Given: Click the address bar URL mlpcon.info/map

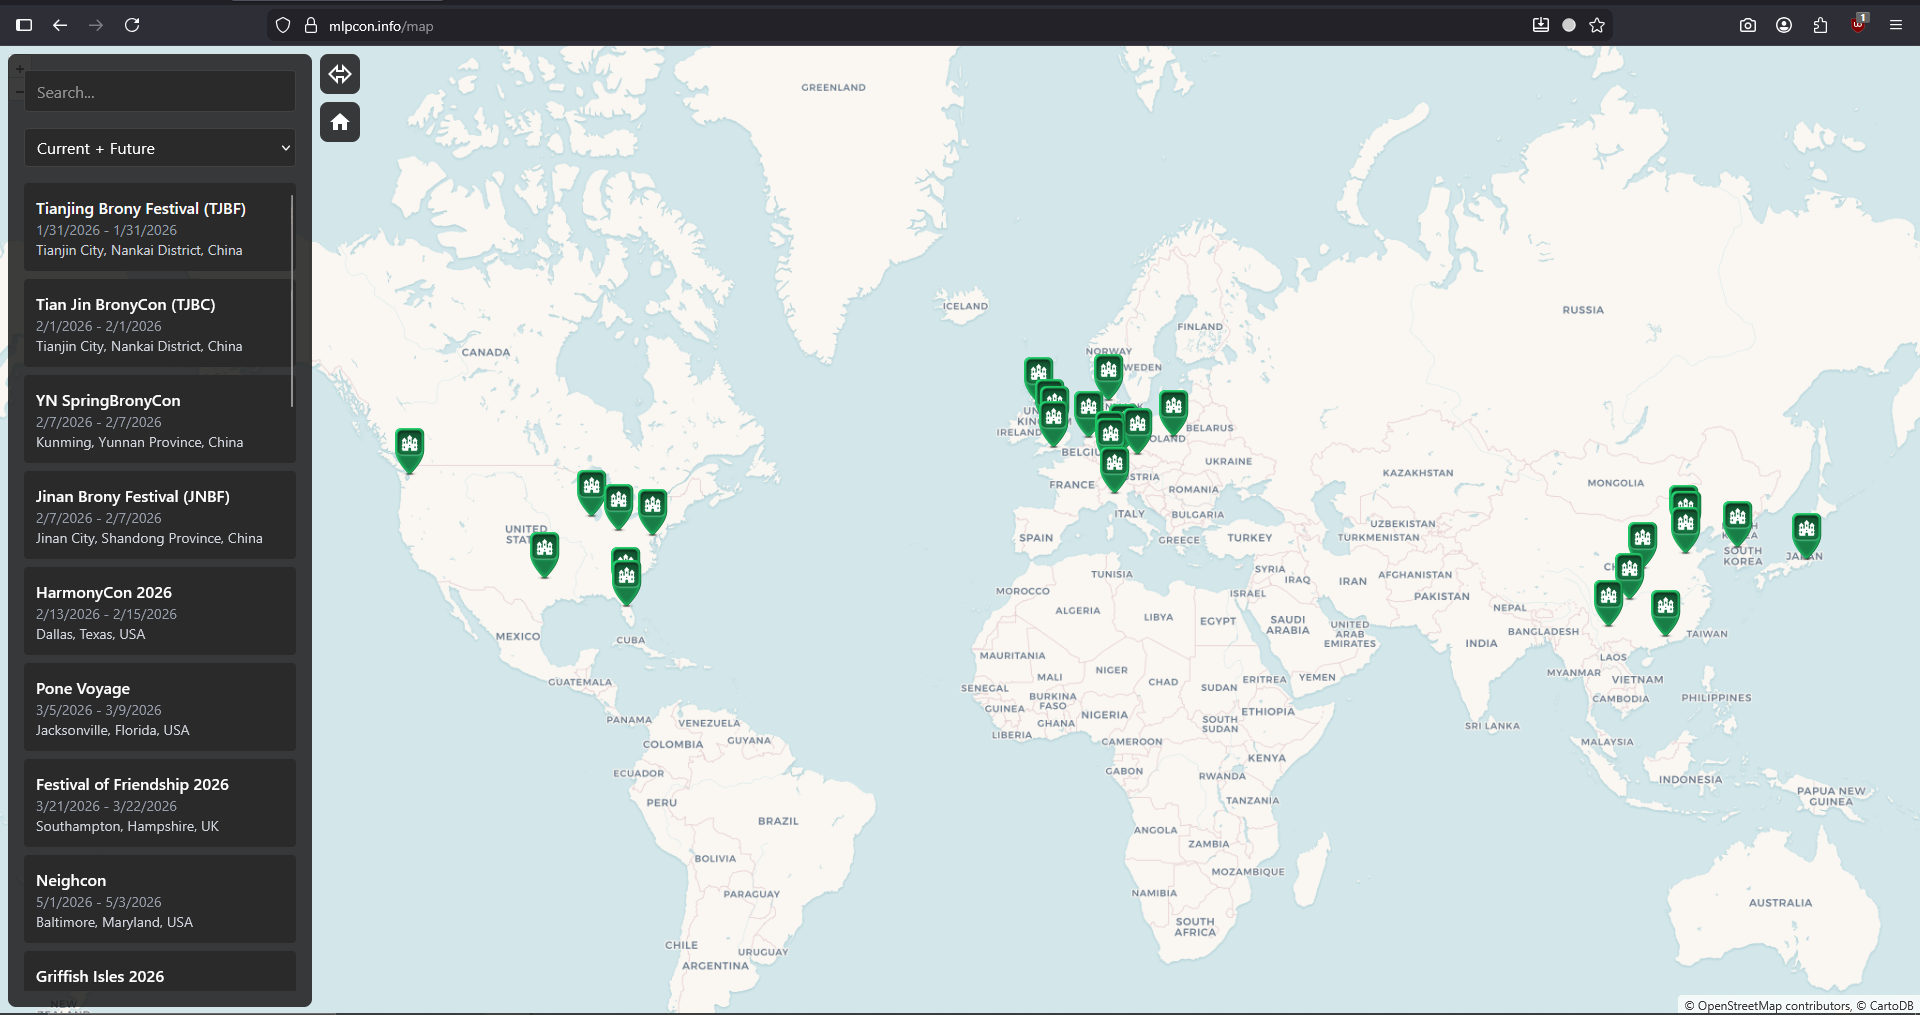Looking at the screenshot, I should [381, 26].
